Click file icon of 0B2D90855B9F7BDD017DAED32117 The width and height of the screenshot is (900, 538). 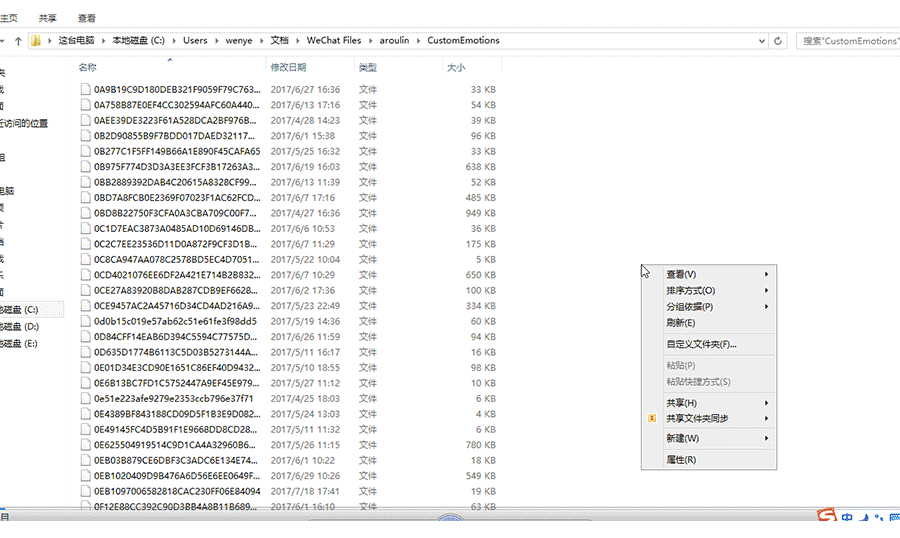(x=86, y=136)
